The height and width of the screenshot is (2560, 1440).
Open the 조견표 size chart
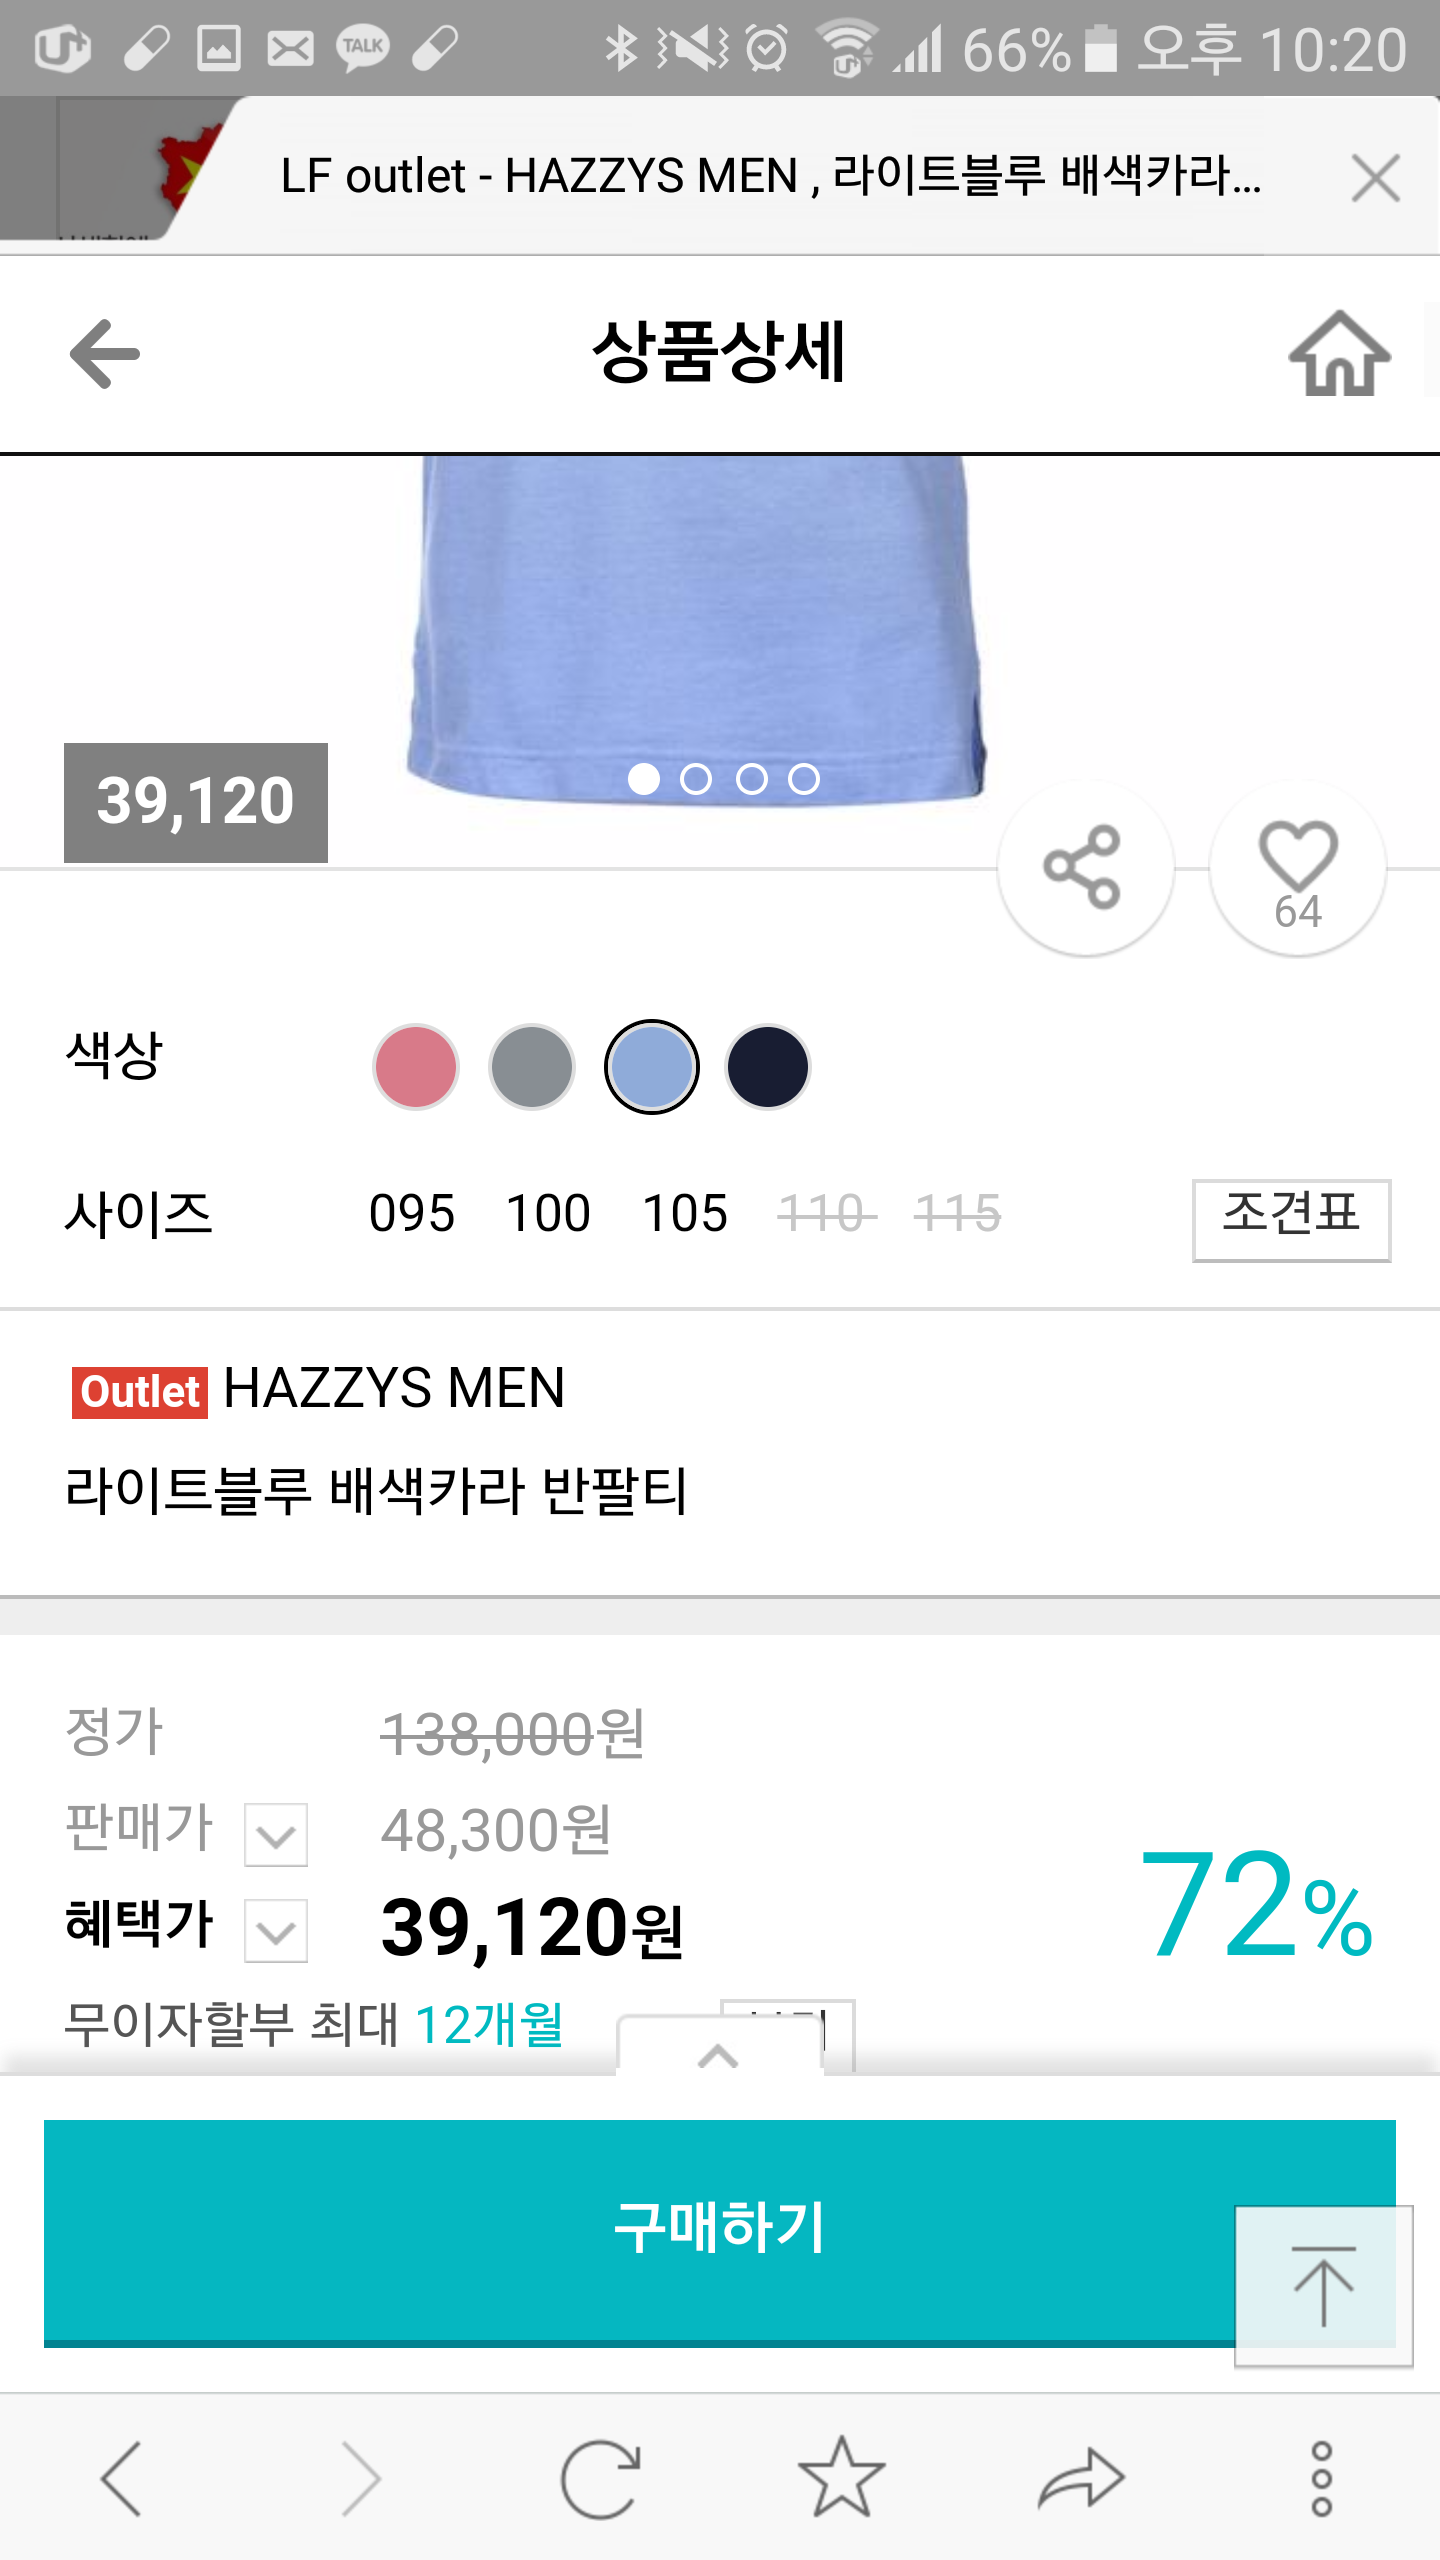pos(1291,1220)
